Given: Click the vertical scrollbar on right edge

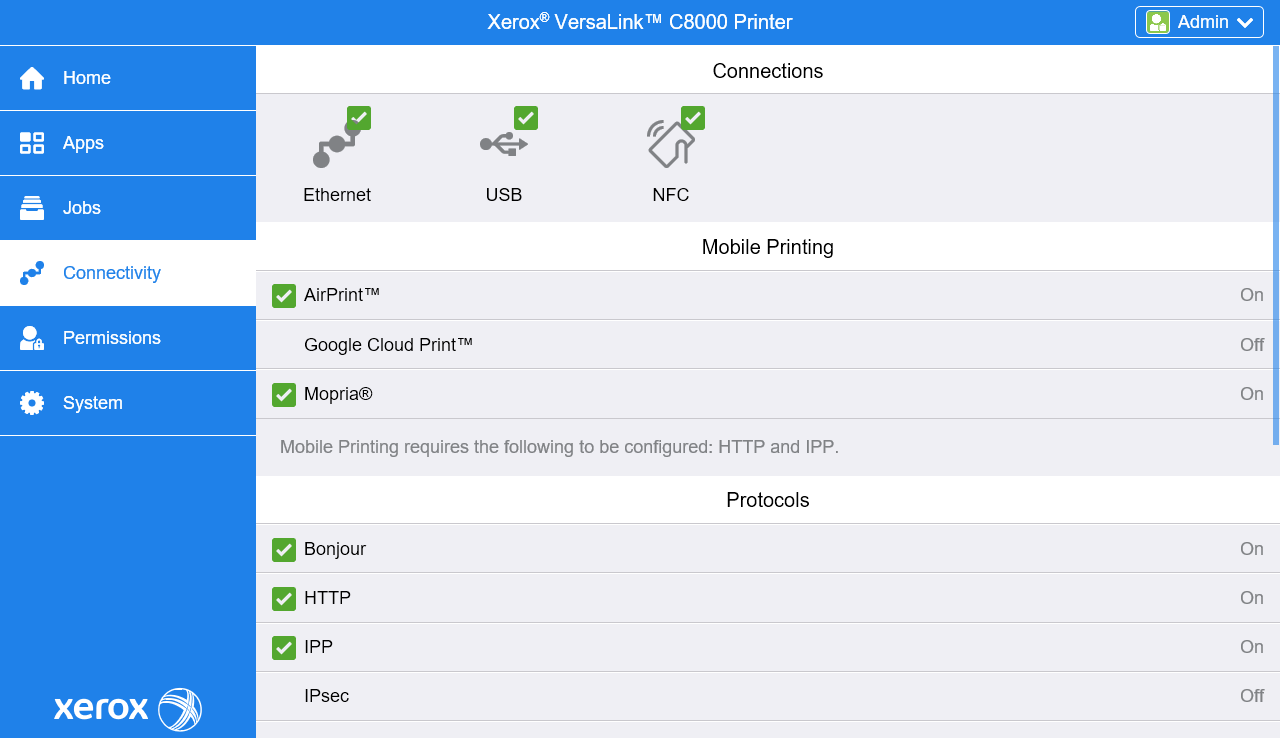Looking at the screenshot, I should tap(1275, 245).
